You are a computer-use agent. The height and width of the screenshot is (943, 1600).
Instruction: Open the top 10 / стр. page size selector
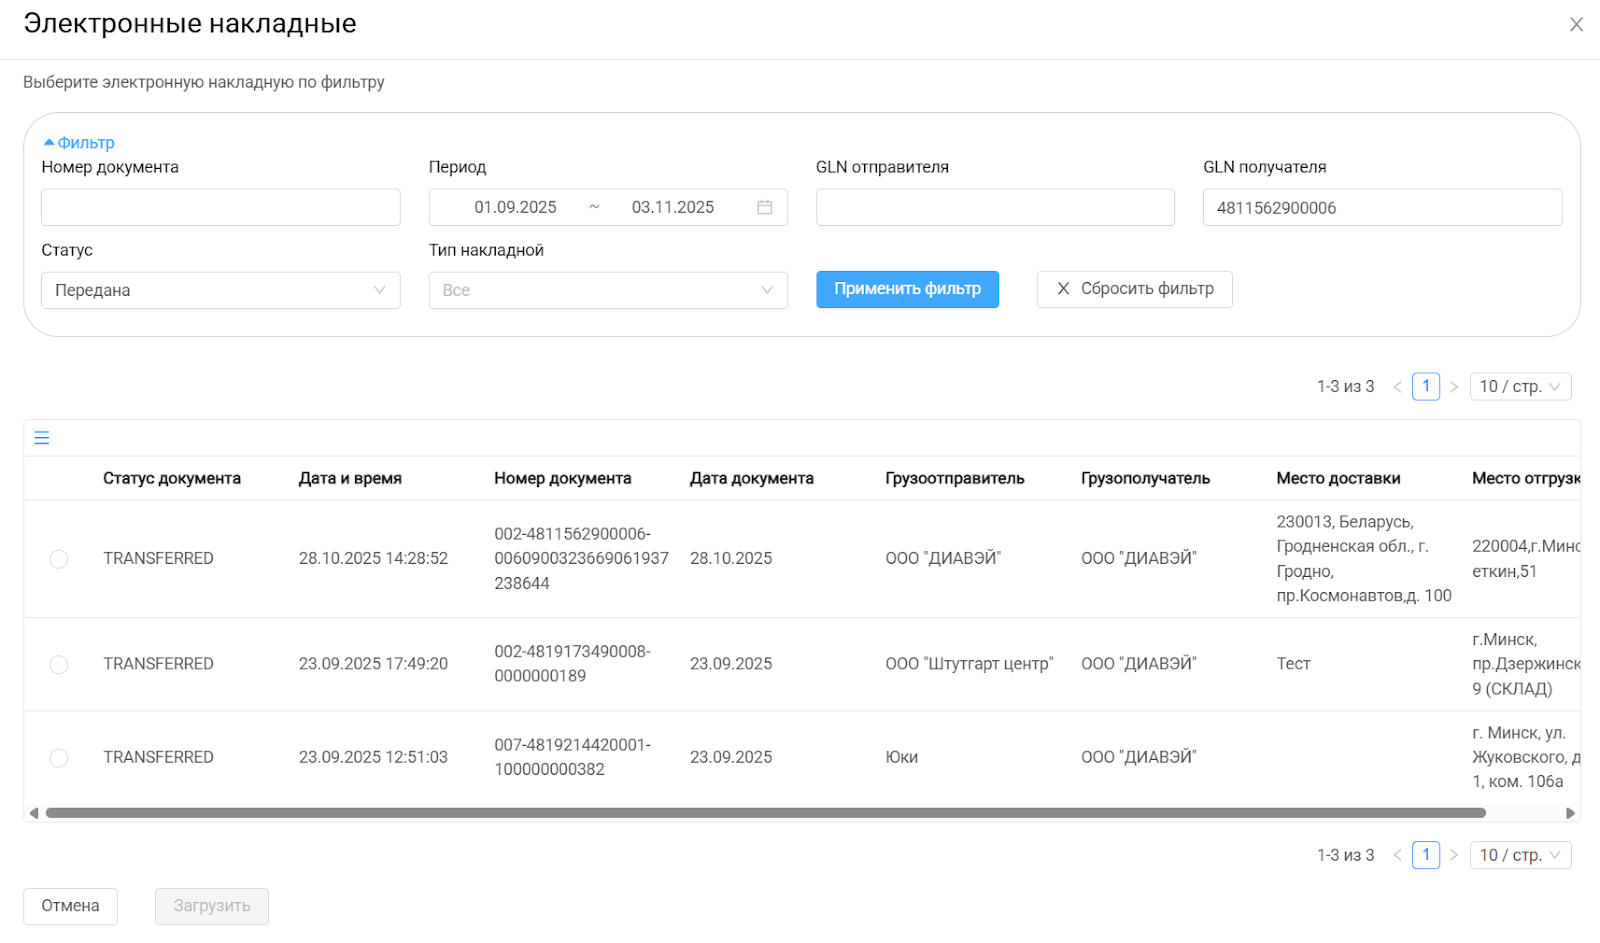pyautogui.click(x=1519, y=387)
